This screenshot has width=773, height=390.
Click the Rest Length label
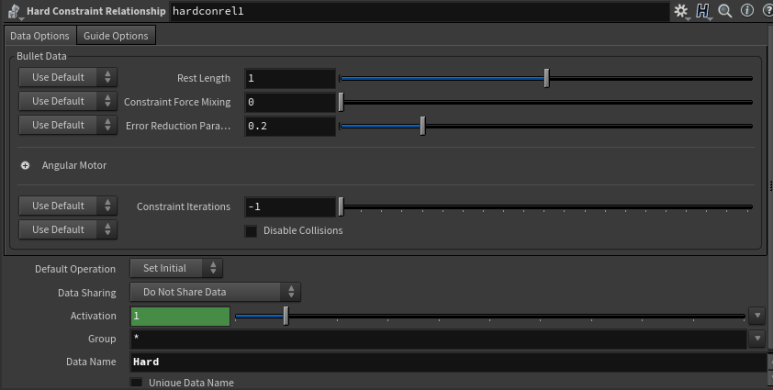click(204, 78)
